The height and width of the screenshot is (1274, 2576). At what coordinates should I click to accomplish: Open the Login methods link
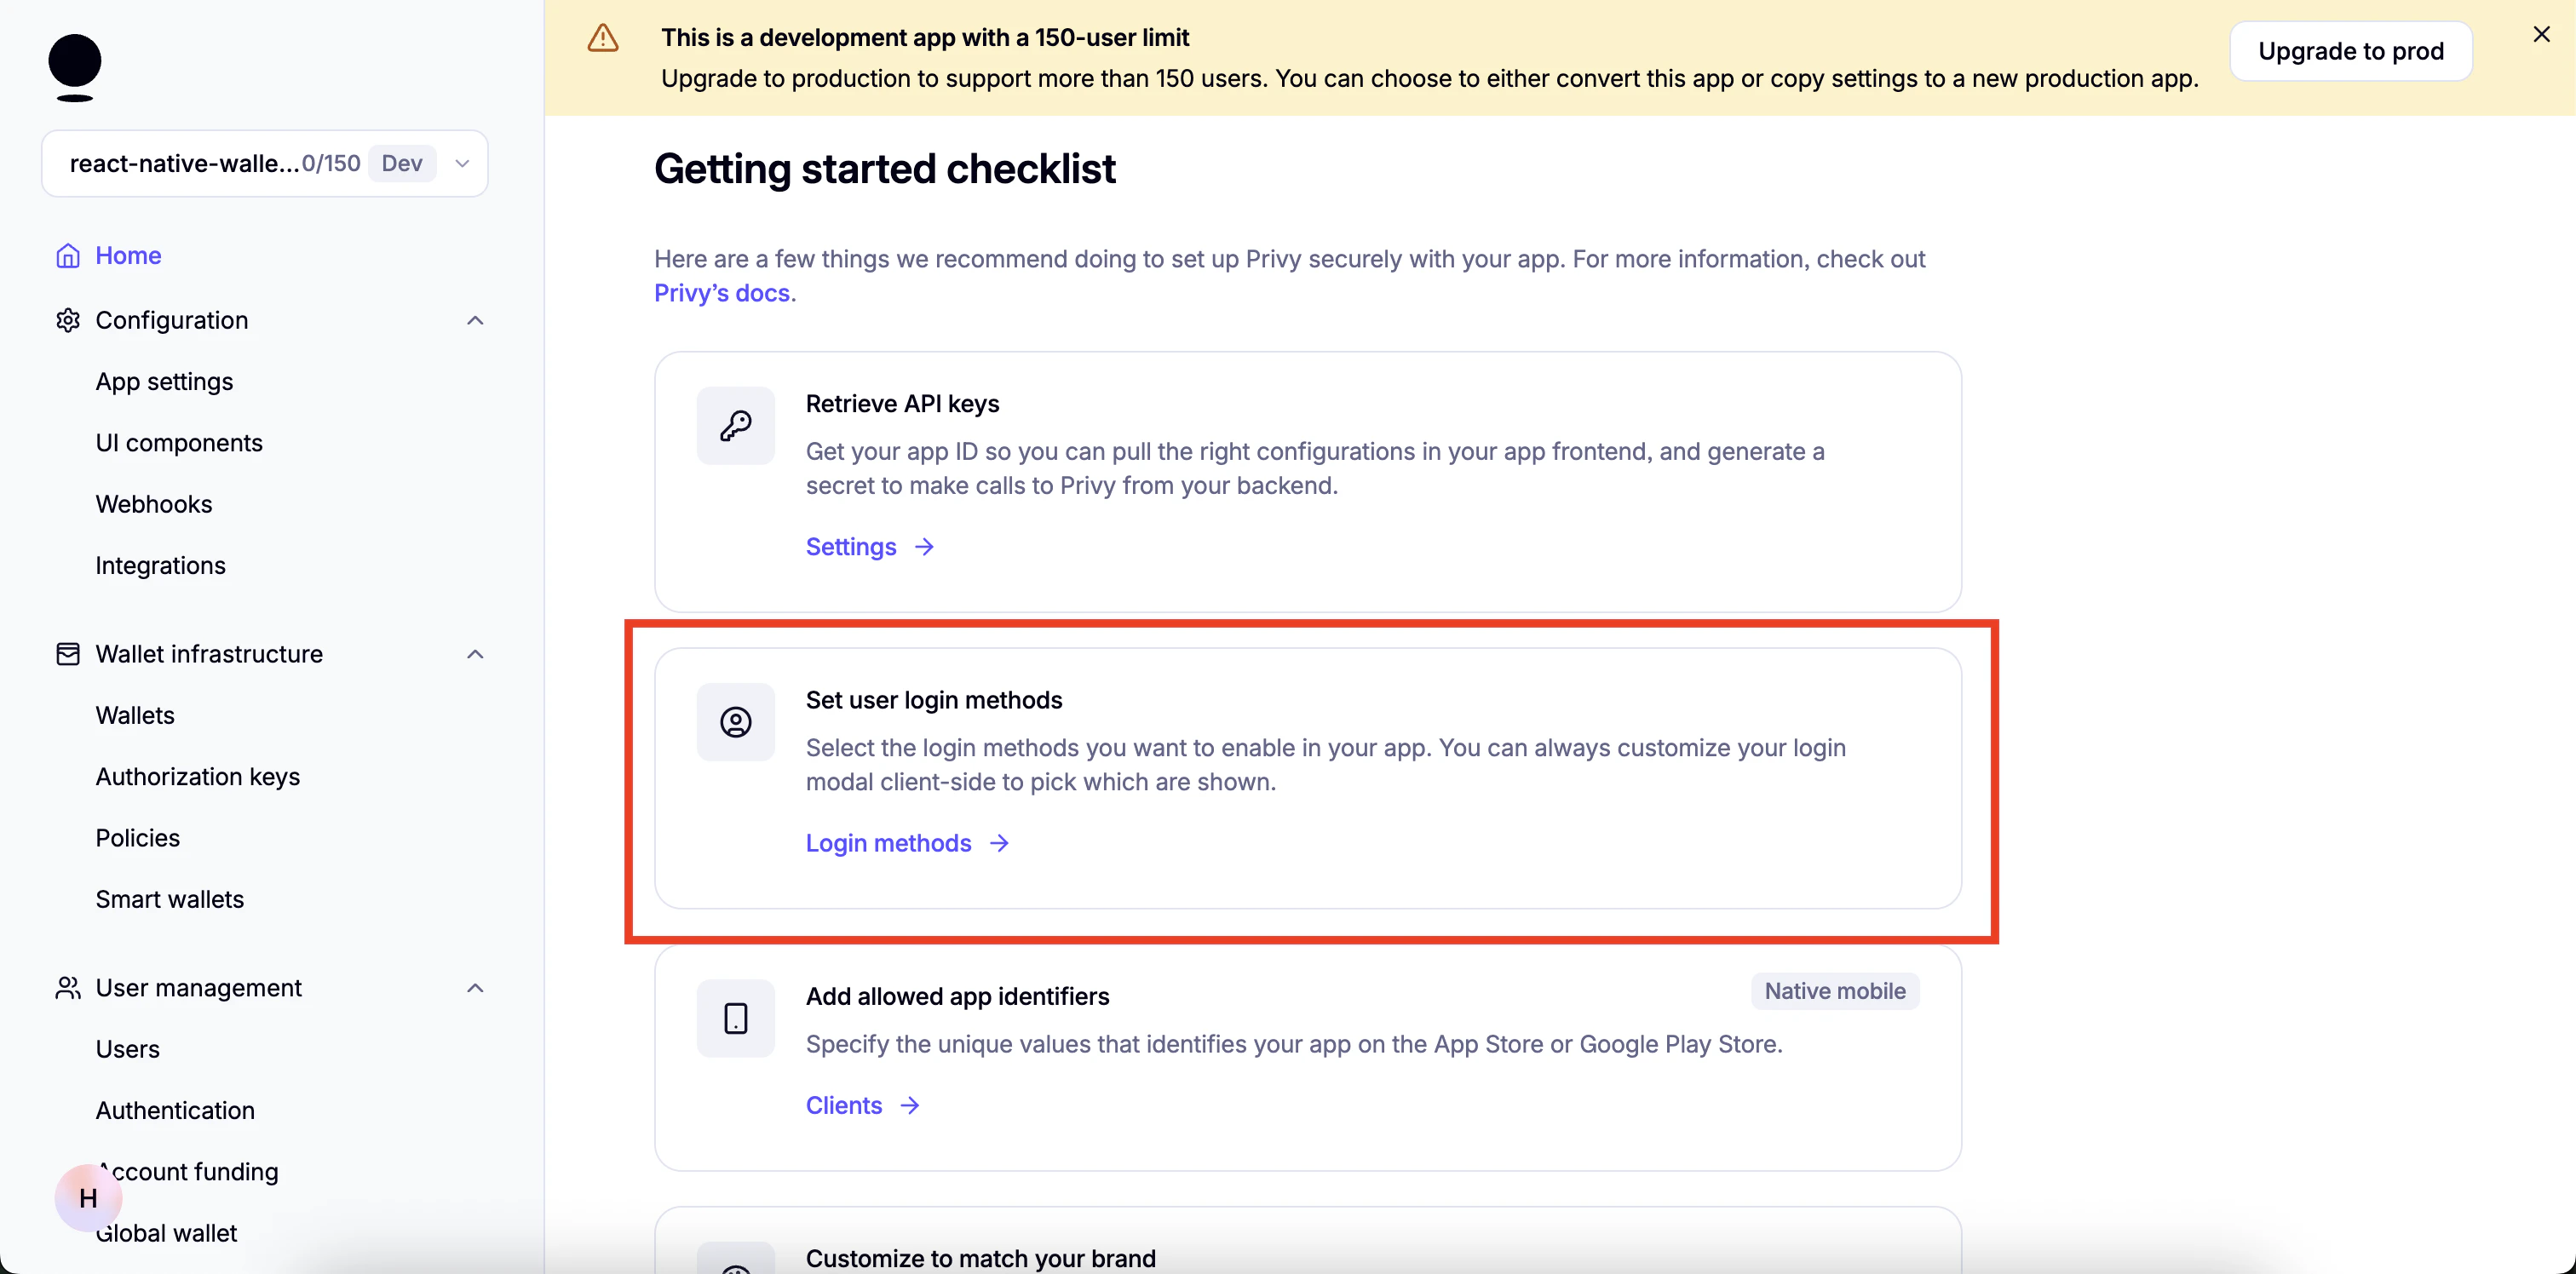(x=889, y=843)
